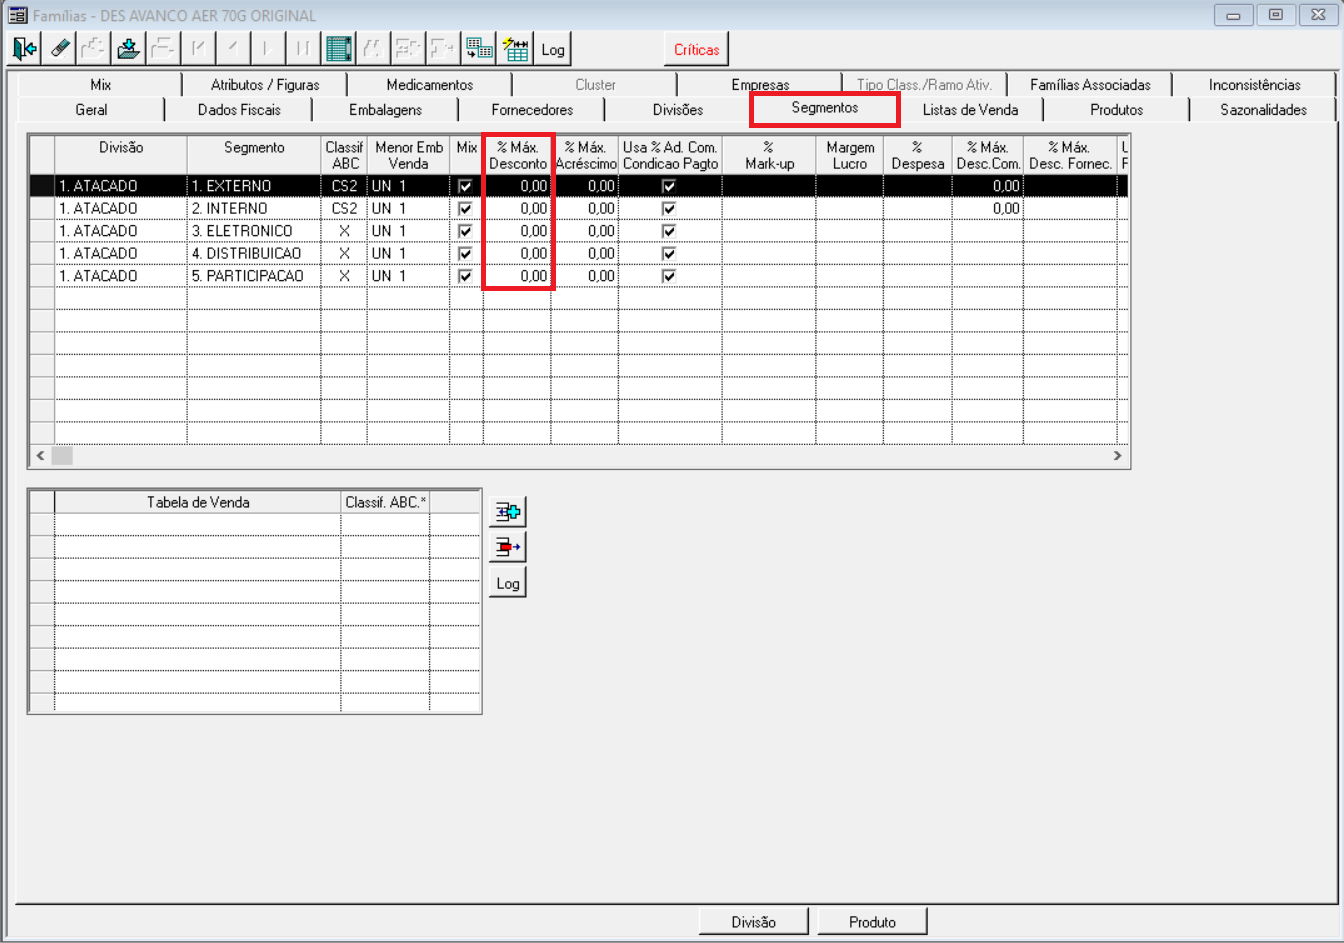Select the '2. INTERNO' segment cell
The width and height of the screenshot is (1344, 943).
click(254, 208)
